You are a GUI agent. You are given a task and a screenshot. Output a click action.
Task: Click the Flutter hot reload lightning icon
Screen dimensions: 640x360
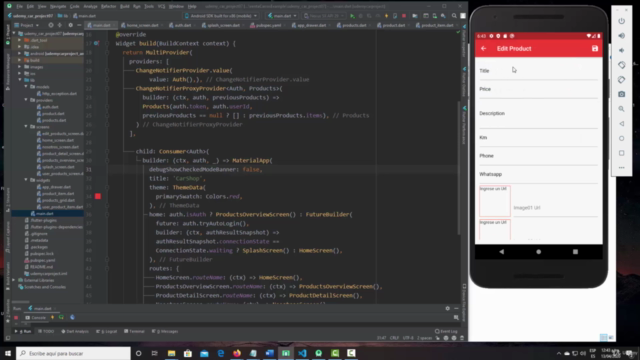(386, 16)
